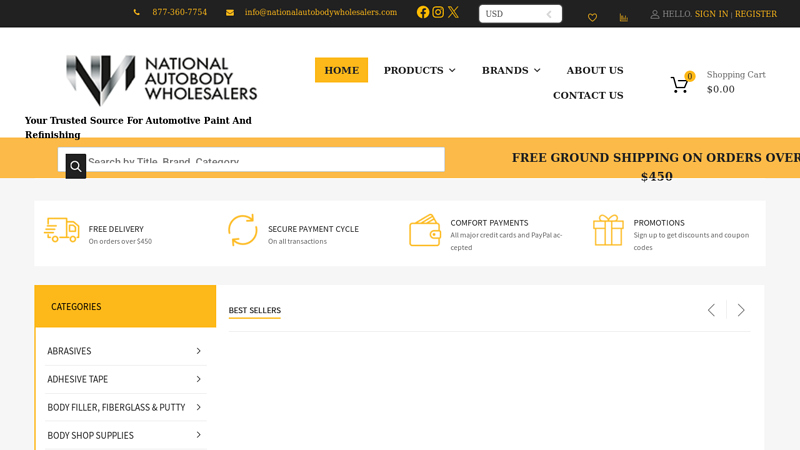Go to the Home page

point(341,70)
